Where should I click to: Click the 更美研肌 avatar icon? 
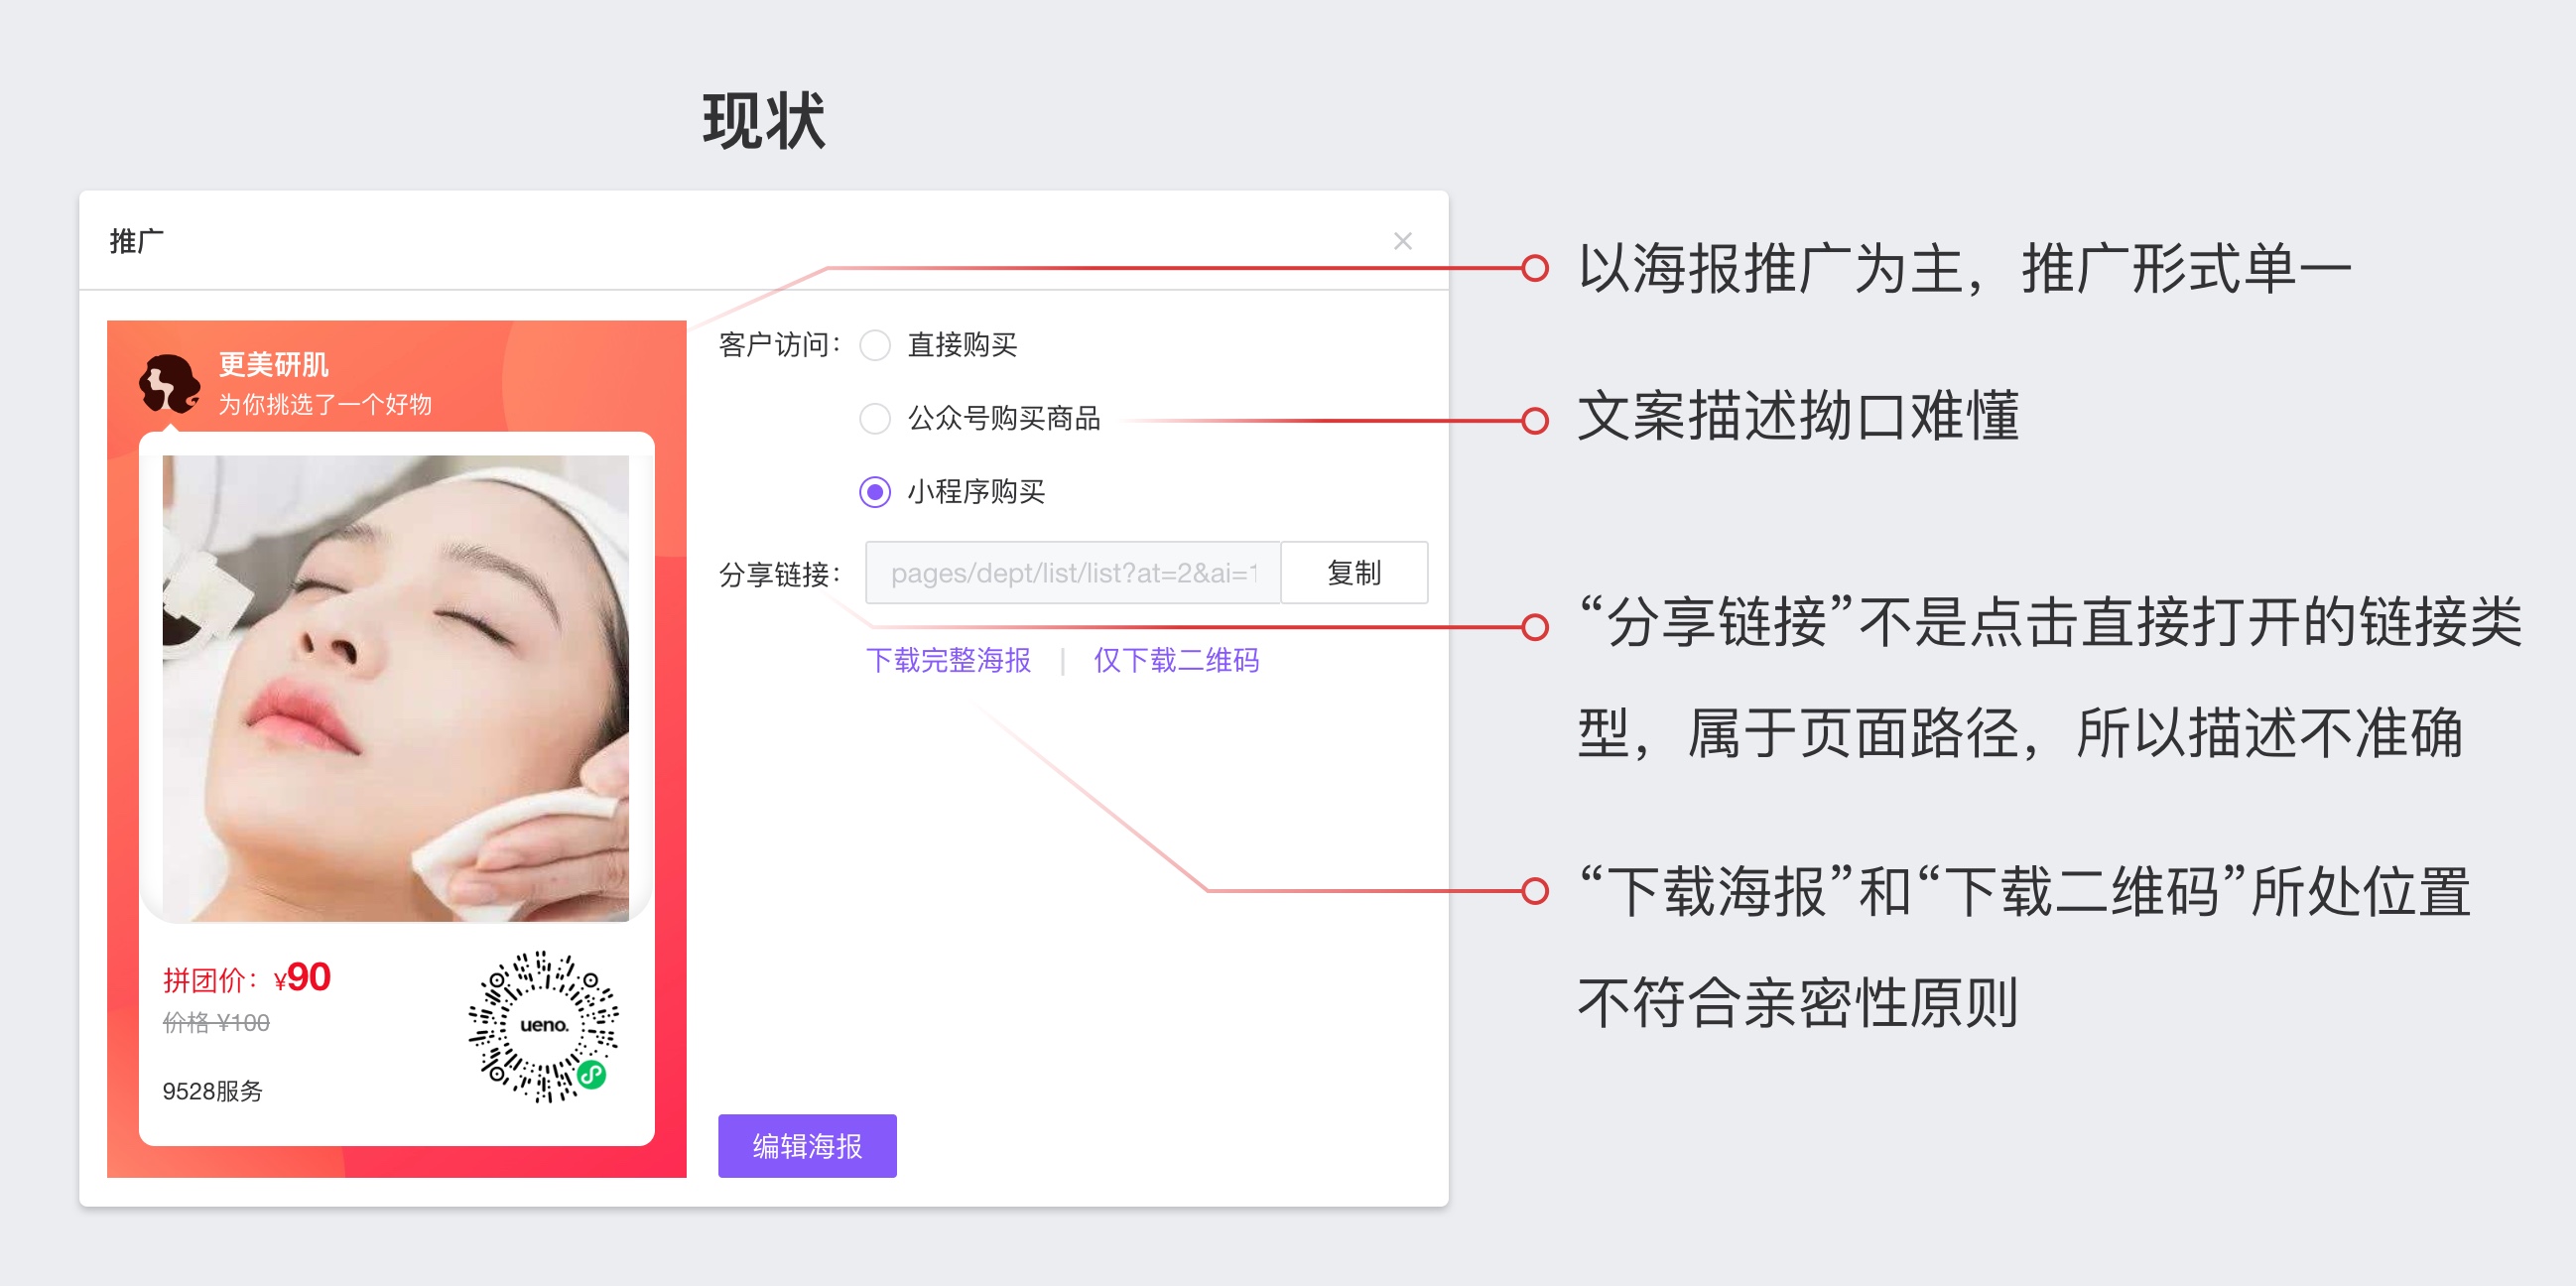click(169, 383)
